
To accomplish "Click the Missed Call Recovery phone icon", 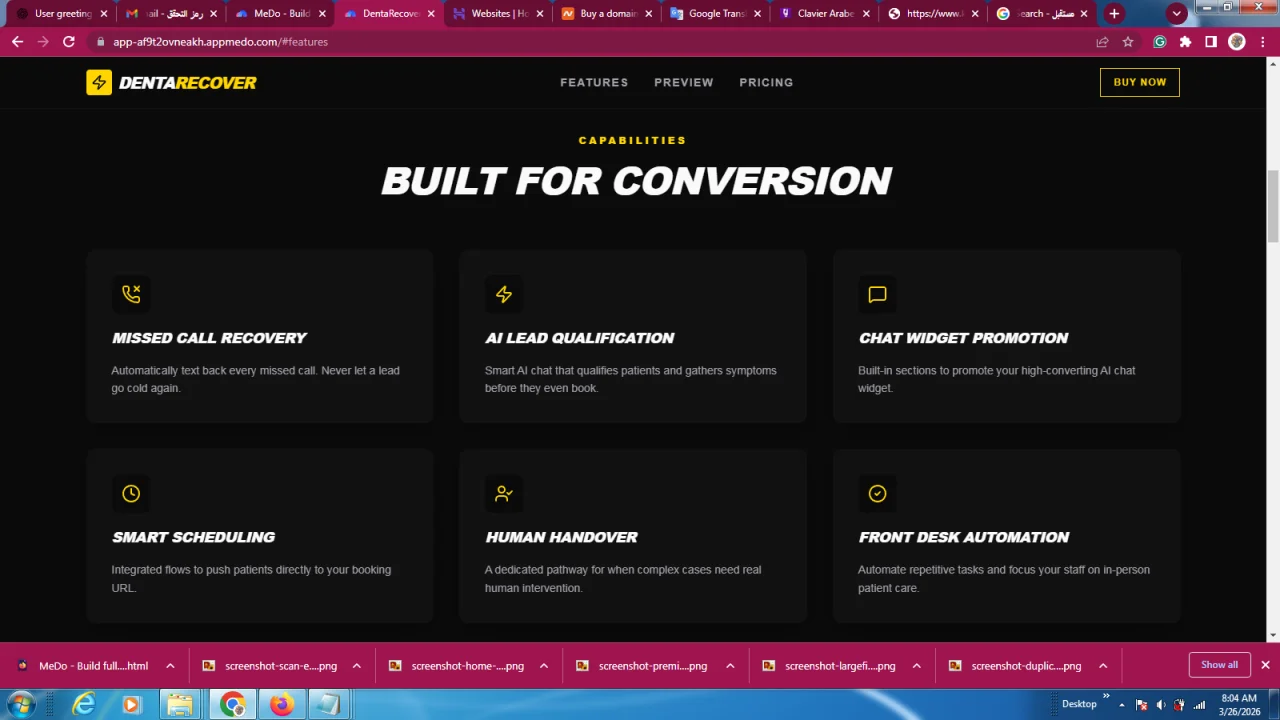I will pyautogui.click(x=131, y=294).
